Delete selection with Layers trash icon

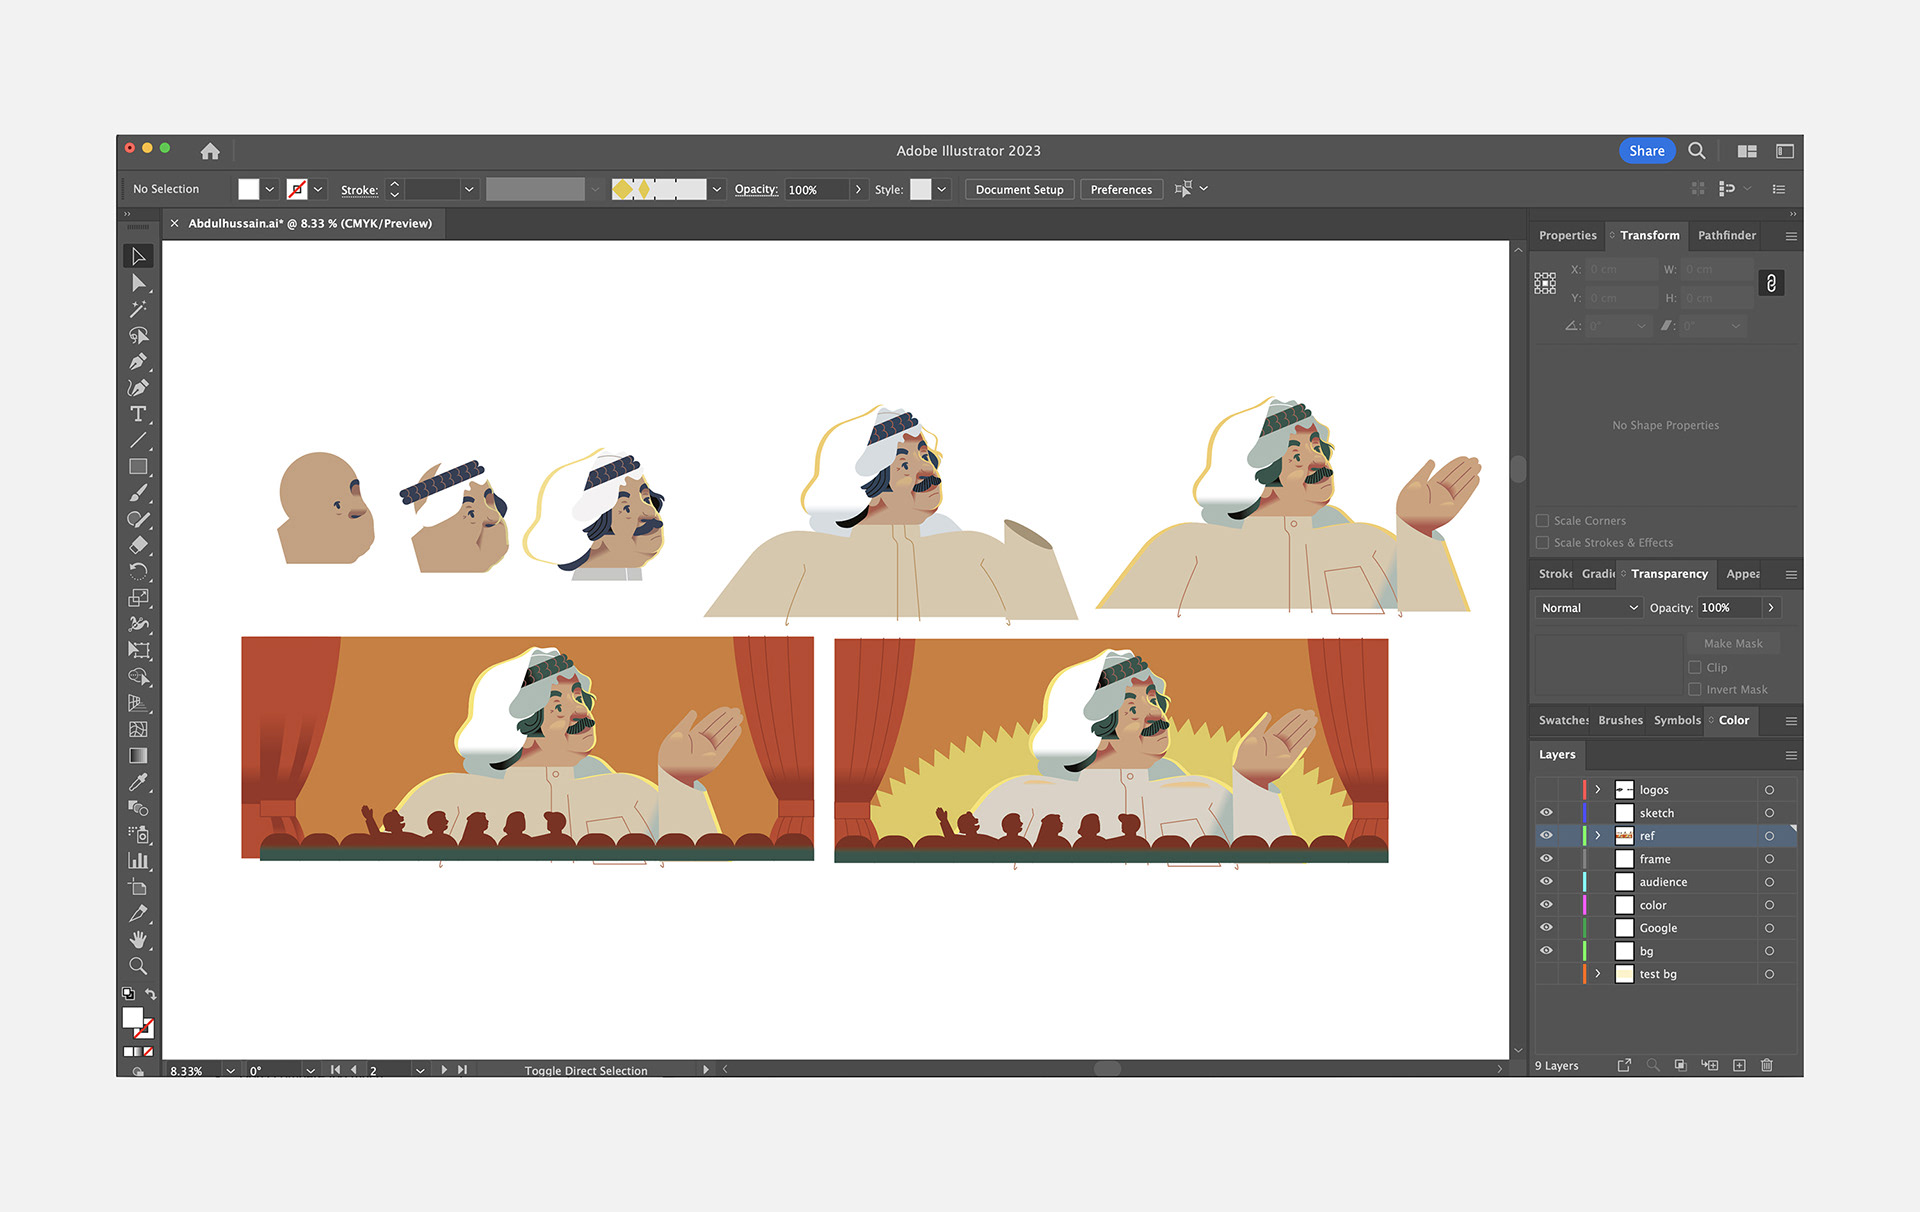click(1767, 1065)
